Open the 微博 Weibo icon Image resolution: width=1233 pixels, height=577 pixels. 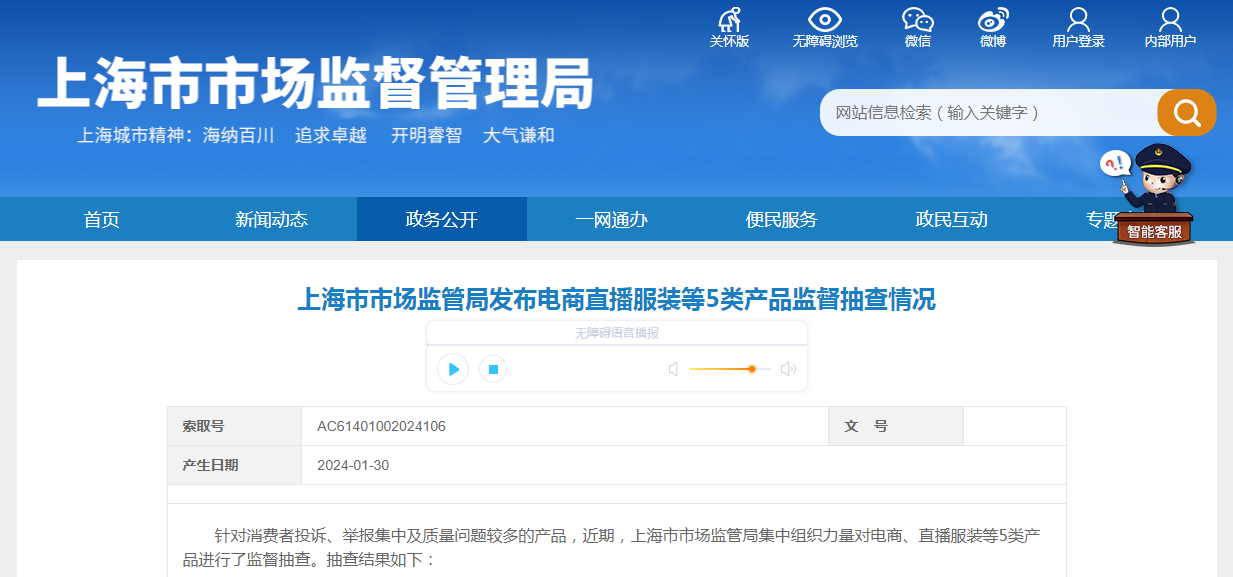(993, 21)
